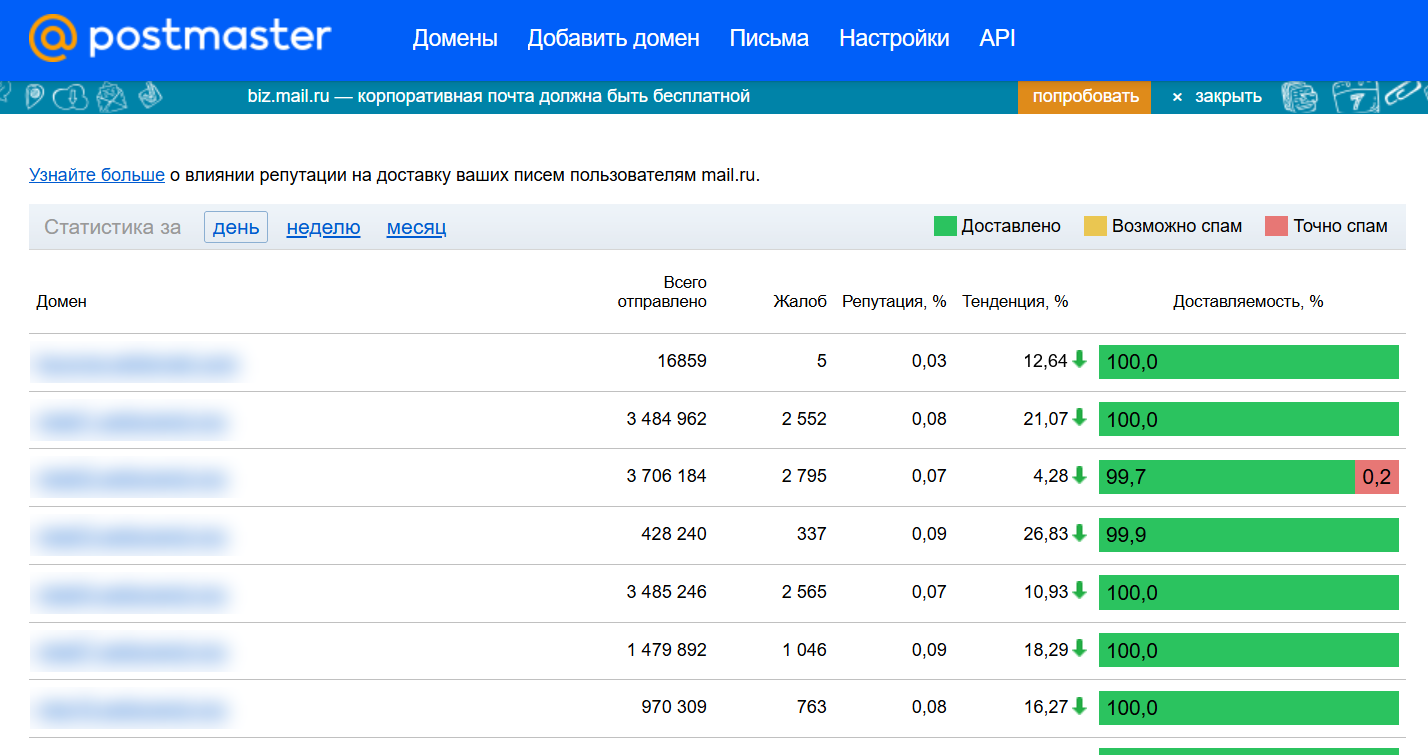Click the complaints value 2 795

(804, 476)
